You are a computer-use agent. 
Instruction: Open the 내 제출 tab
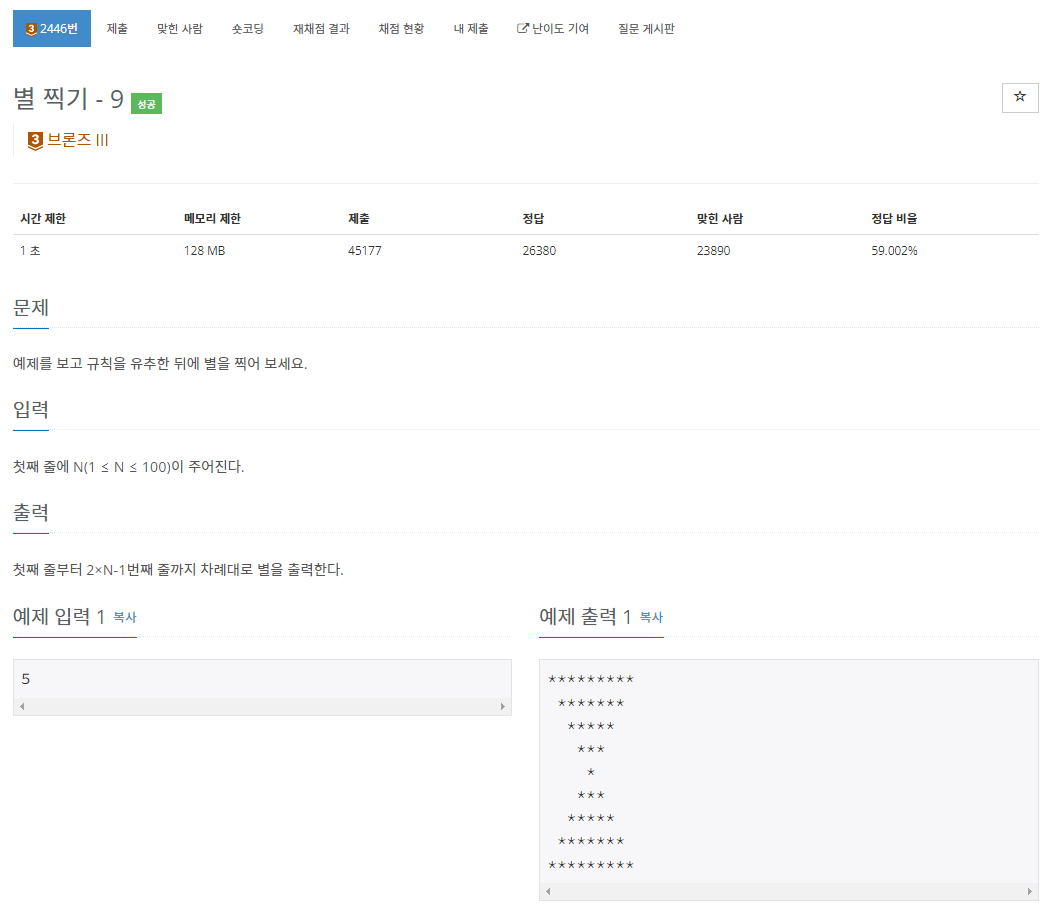tap(471, 28)
